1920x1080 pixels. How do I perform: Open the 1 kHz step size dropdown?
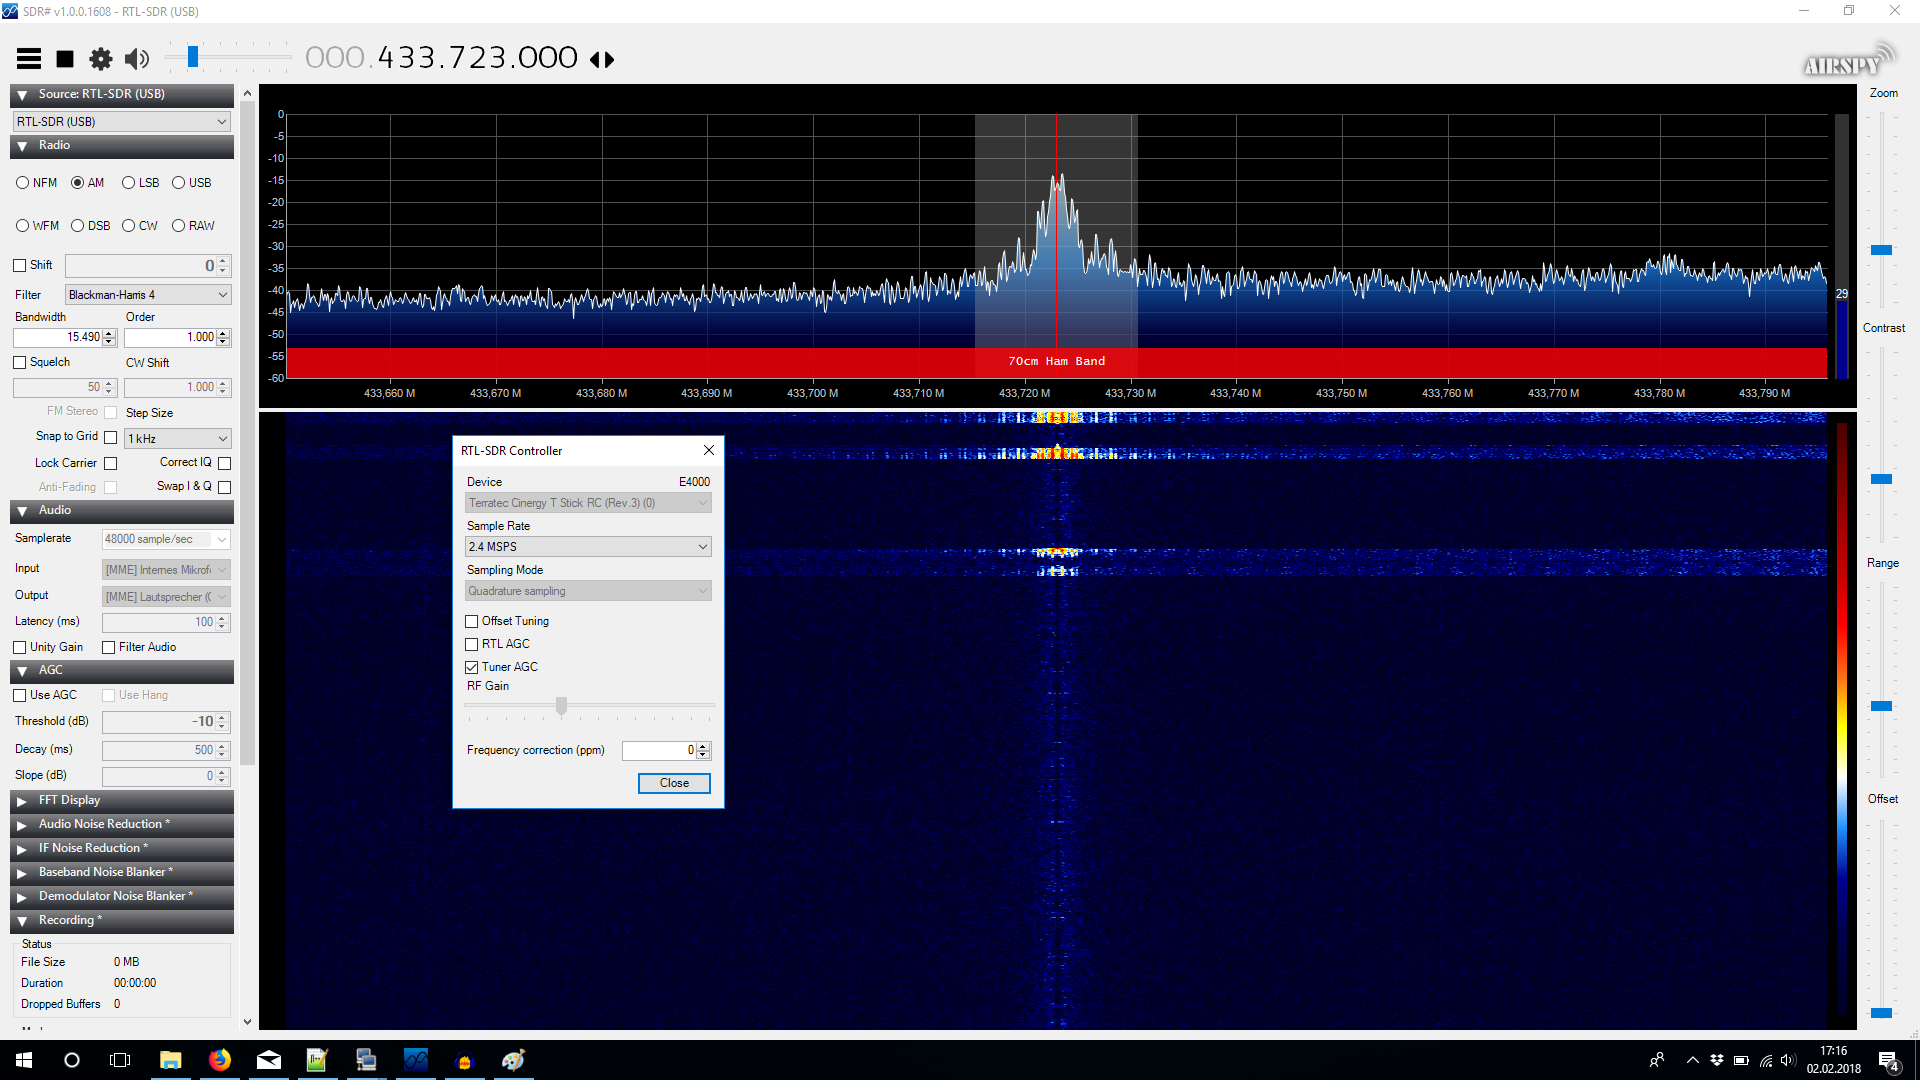point(177,439)
